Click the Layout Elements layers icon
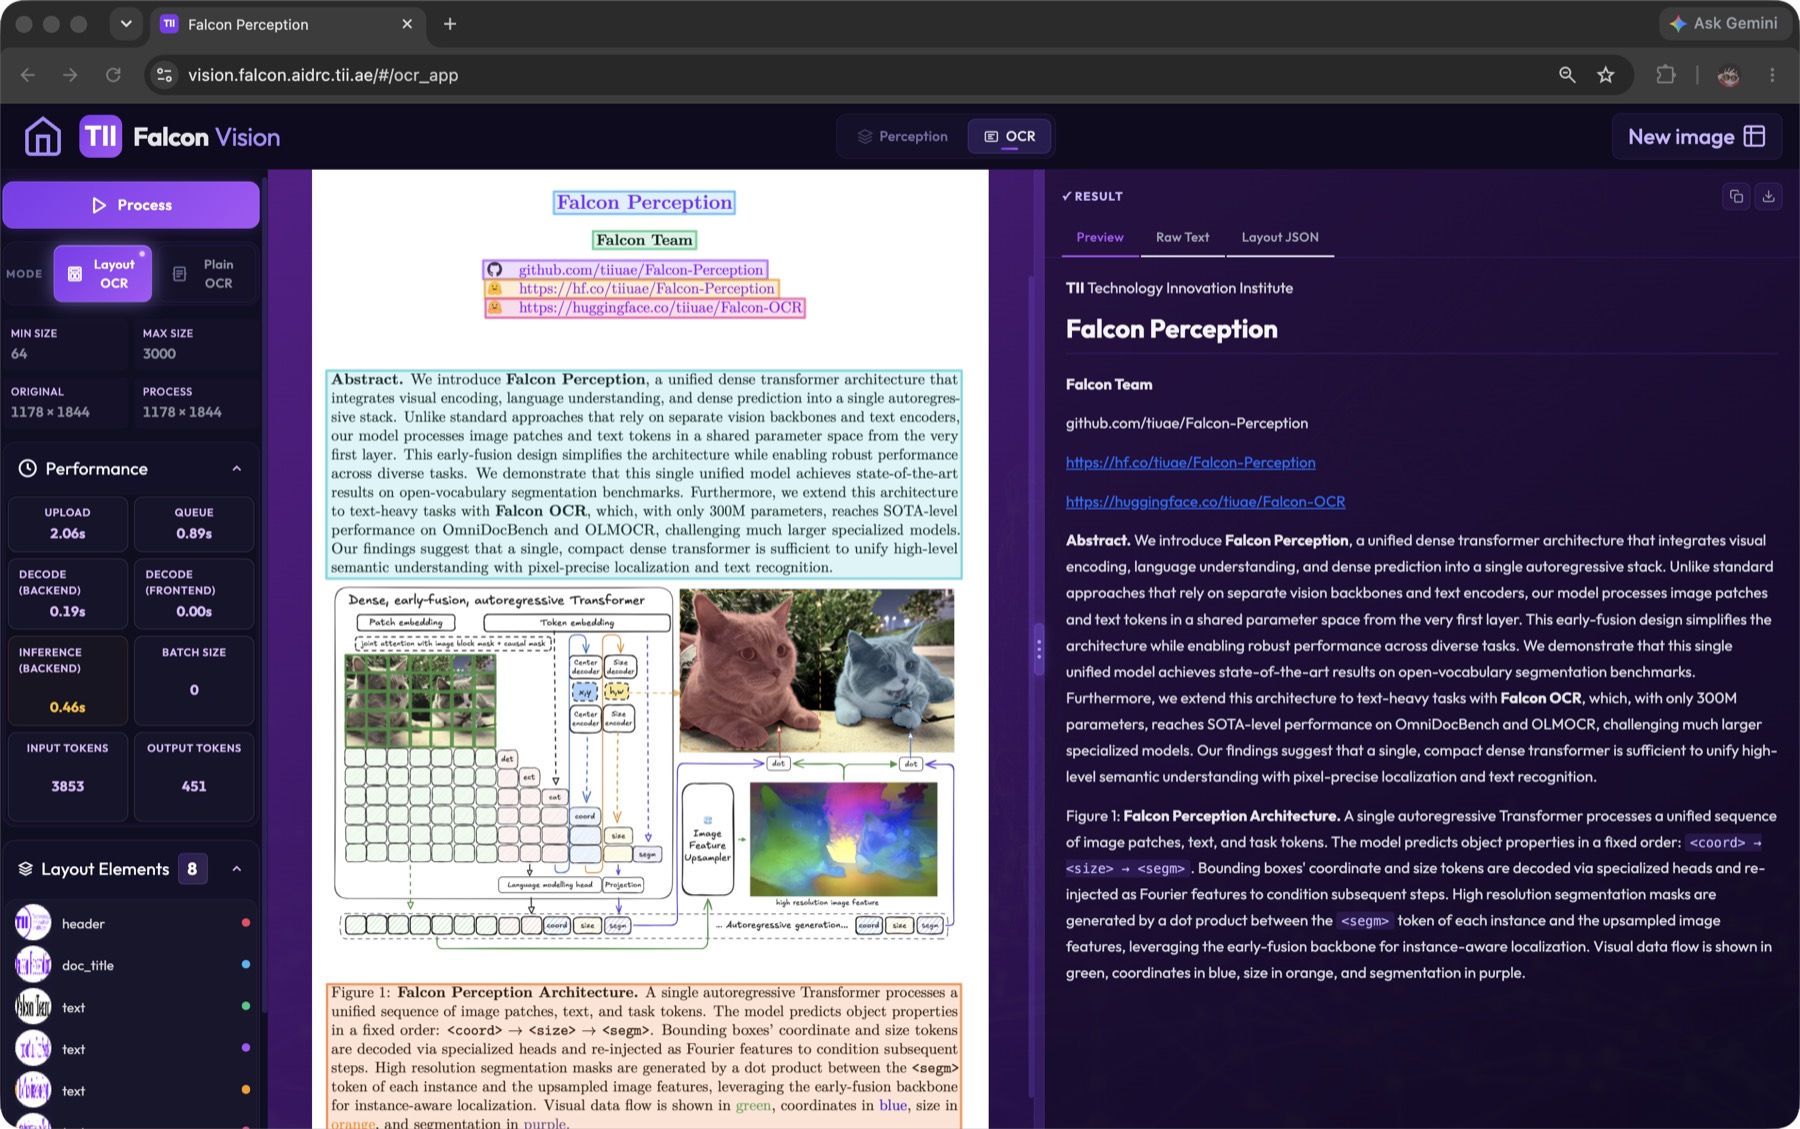Image resolution: width=1800 pixels, height=1129 pixels. pyautogui.click(x=25, y=869)
